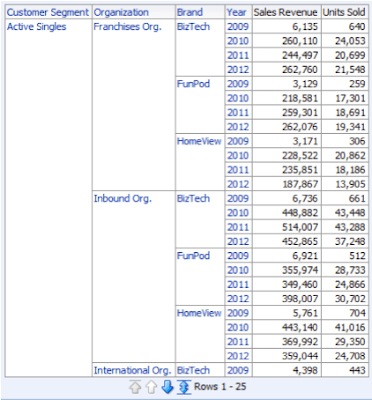Click year 2012 in the 359,044 row
372x400 pixels.
click(238, 356)
